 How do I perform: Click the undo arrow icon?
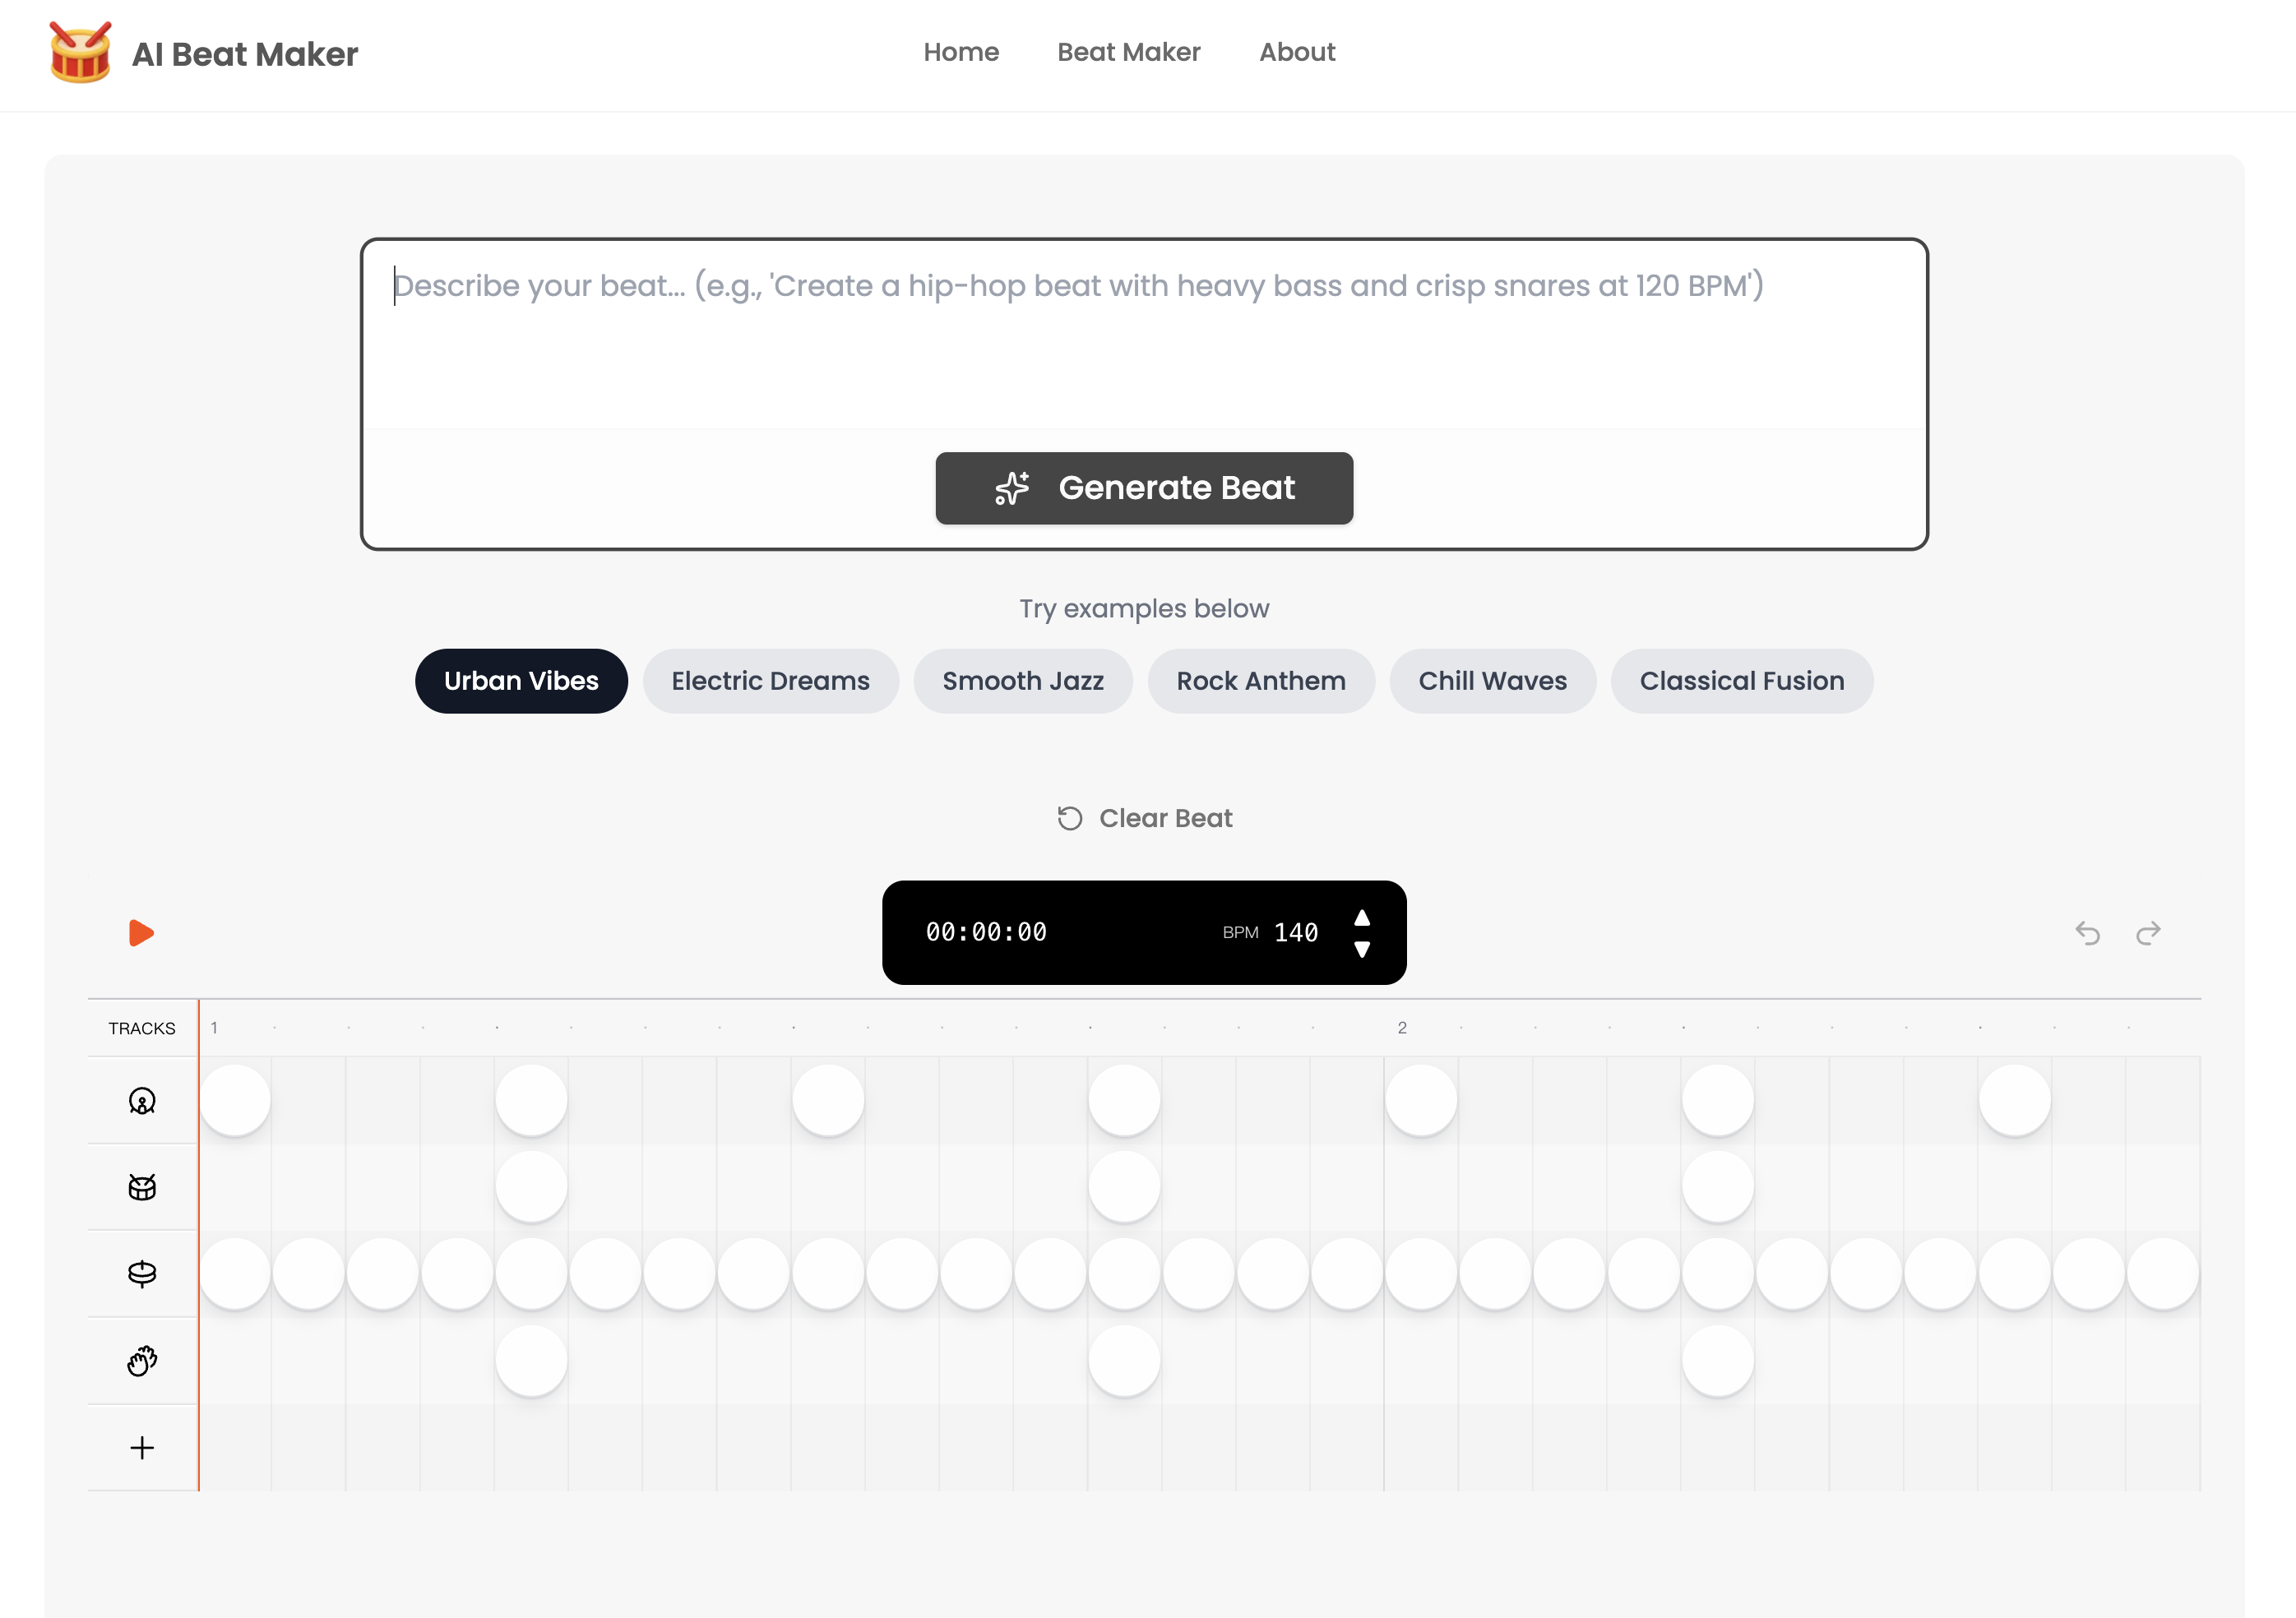point(2087,932)
